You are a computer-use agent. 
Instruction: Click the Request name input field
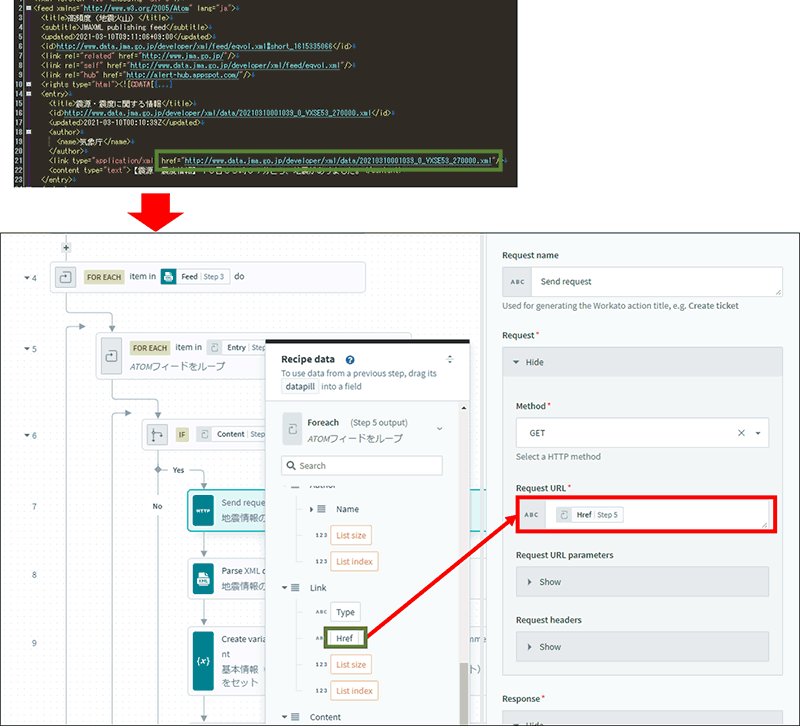click(x=652, y=282)
